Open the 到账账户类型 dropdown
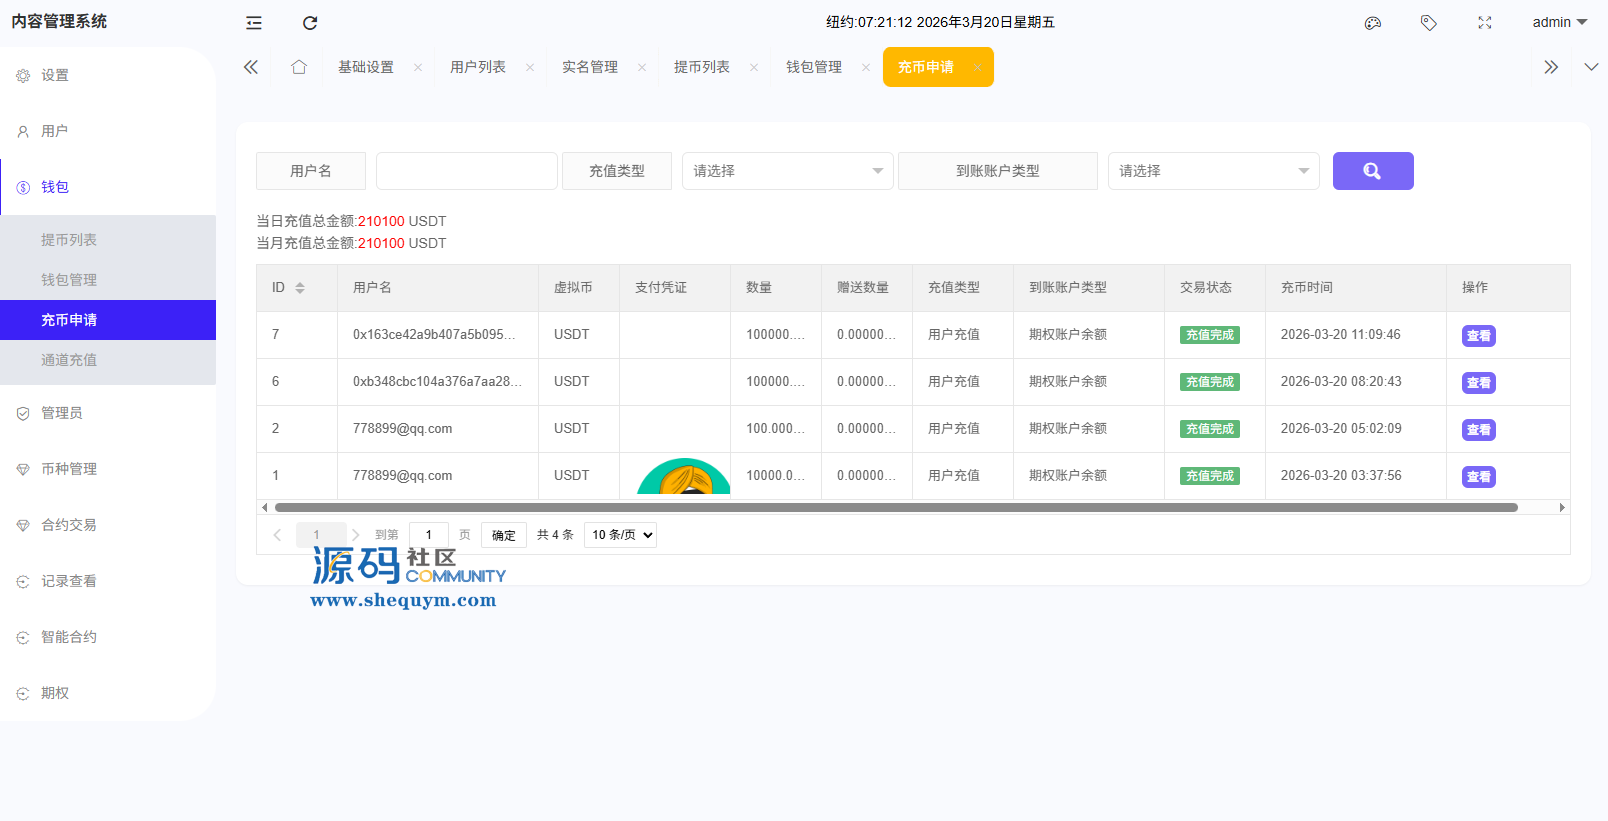This screenshot has width=1608, height=821. pos(1212,171)
